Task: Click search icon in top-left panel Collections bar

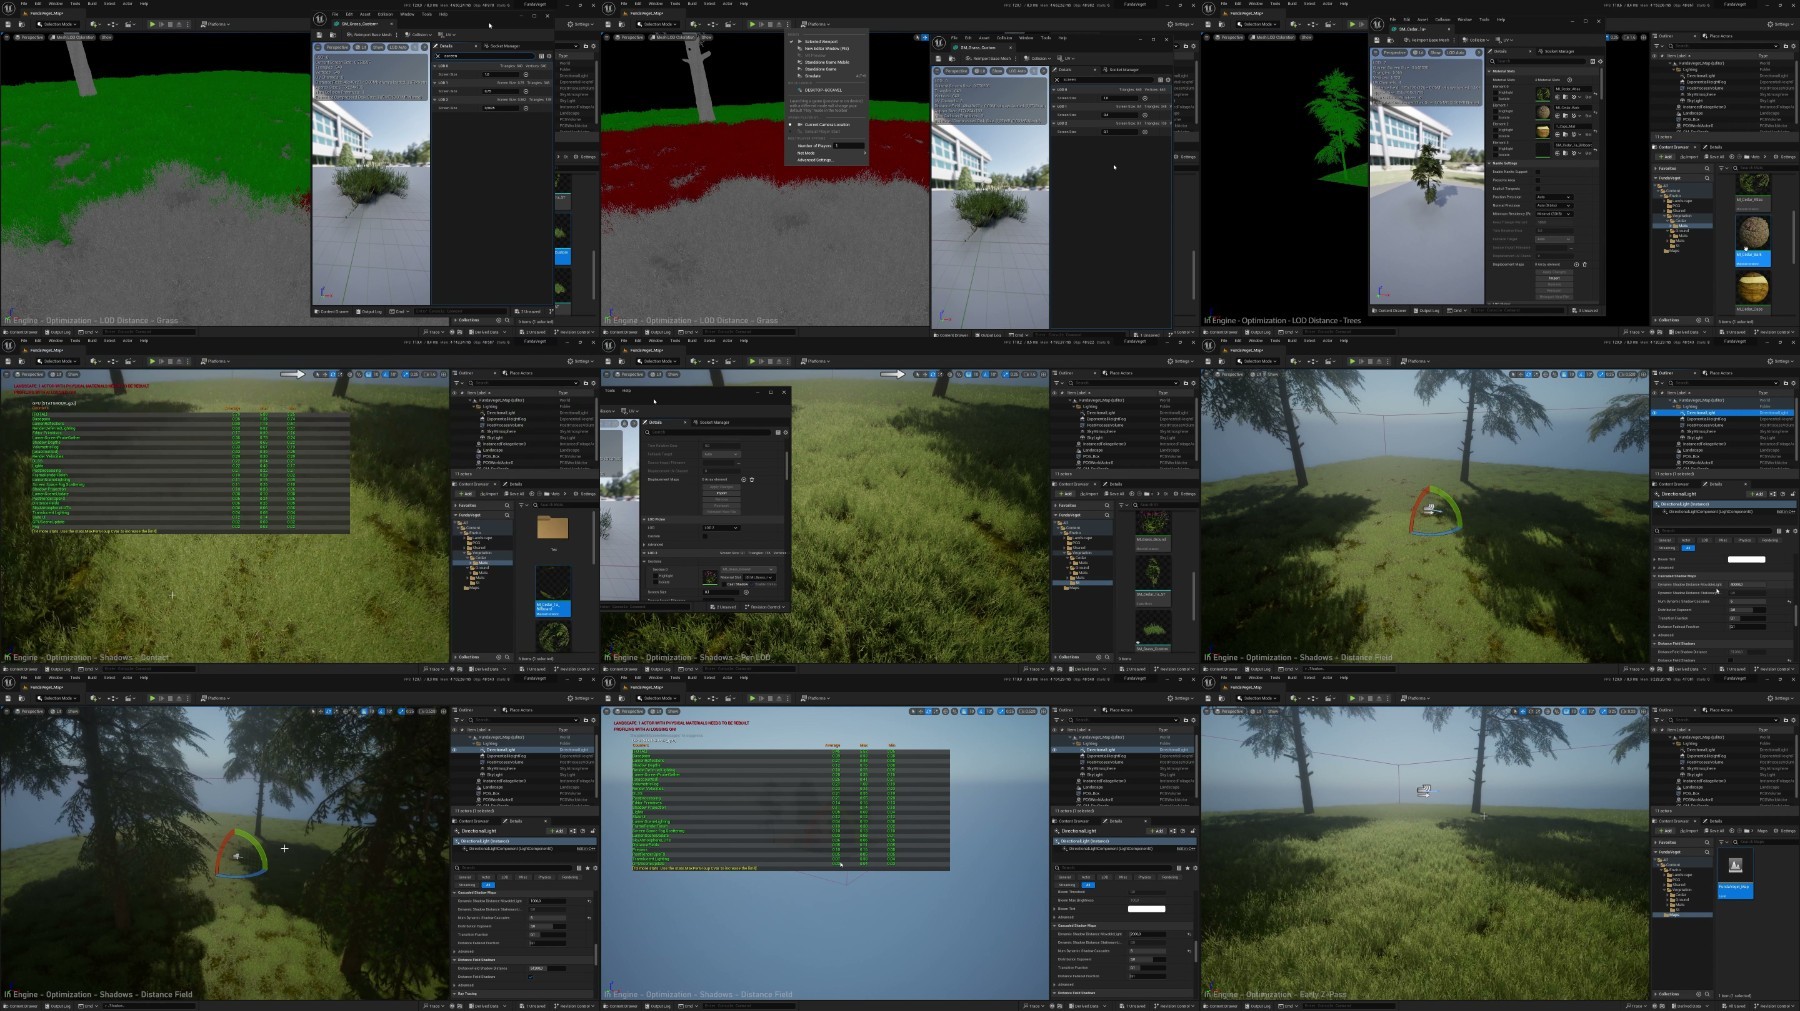Action: point(507,320)
